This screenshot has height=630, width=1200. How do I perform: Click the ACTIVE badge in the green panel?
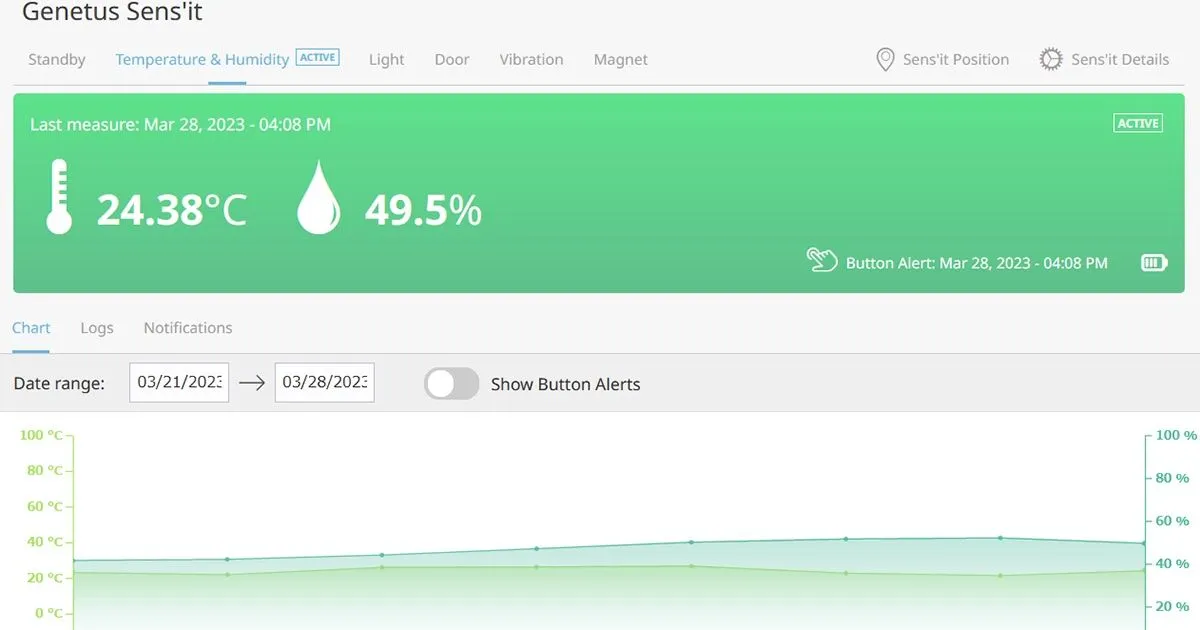pos(1138,123)
